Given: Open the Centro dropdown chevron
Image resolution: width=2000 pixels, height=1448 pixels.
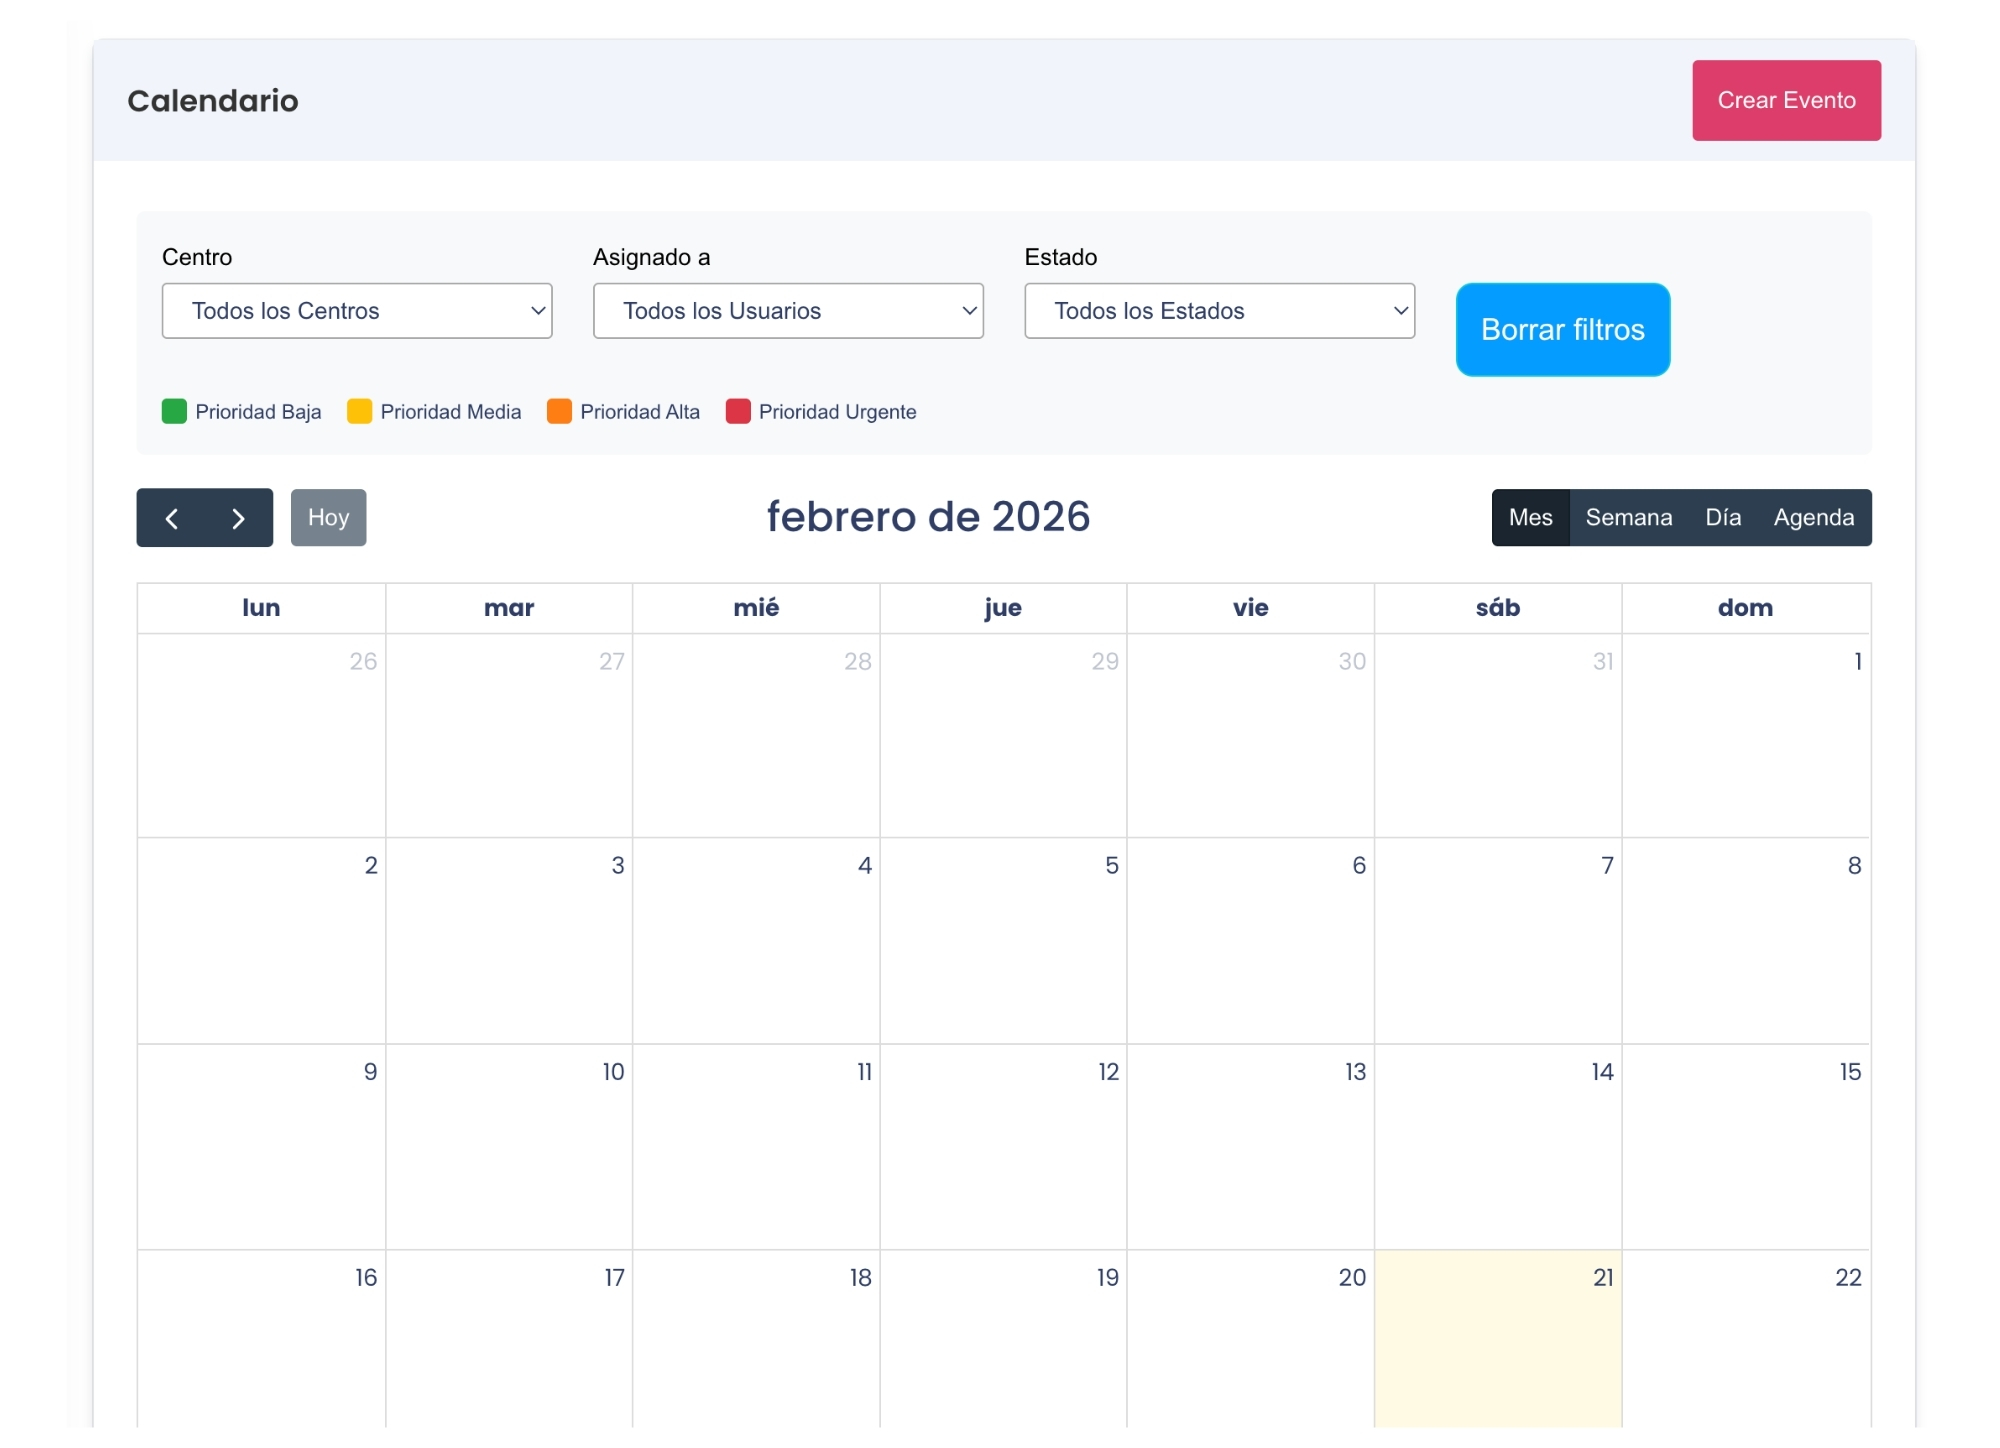Looking at the screenshot, I should (538, 311).
